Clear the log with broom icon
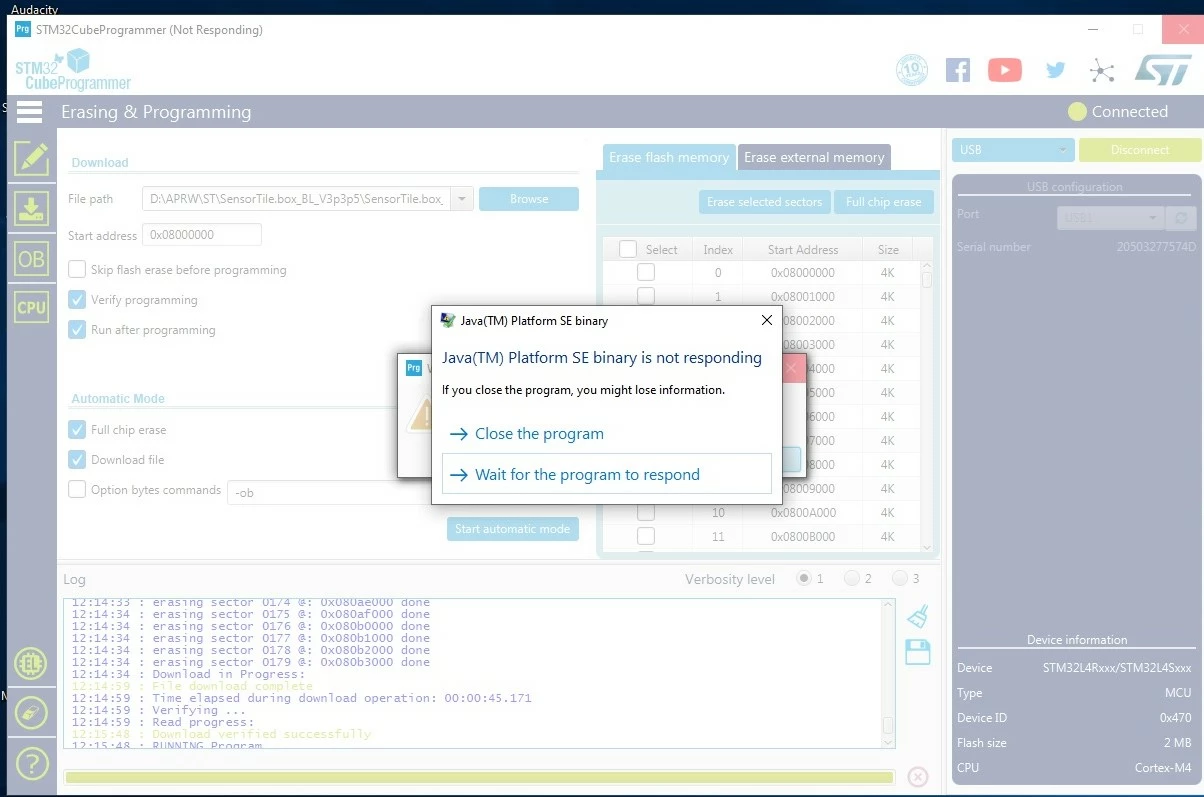Image resolution: width=1204 pixels, height=797 pixels. tap(918, 616)
